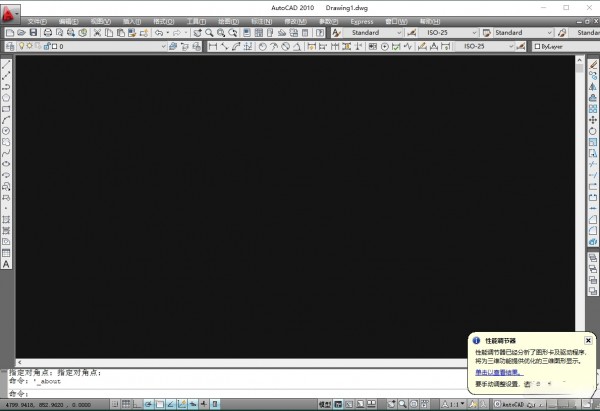
Task: Open the AutoCAD application menu browser button
Action: (10, 13)
